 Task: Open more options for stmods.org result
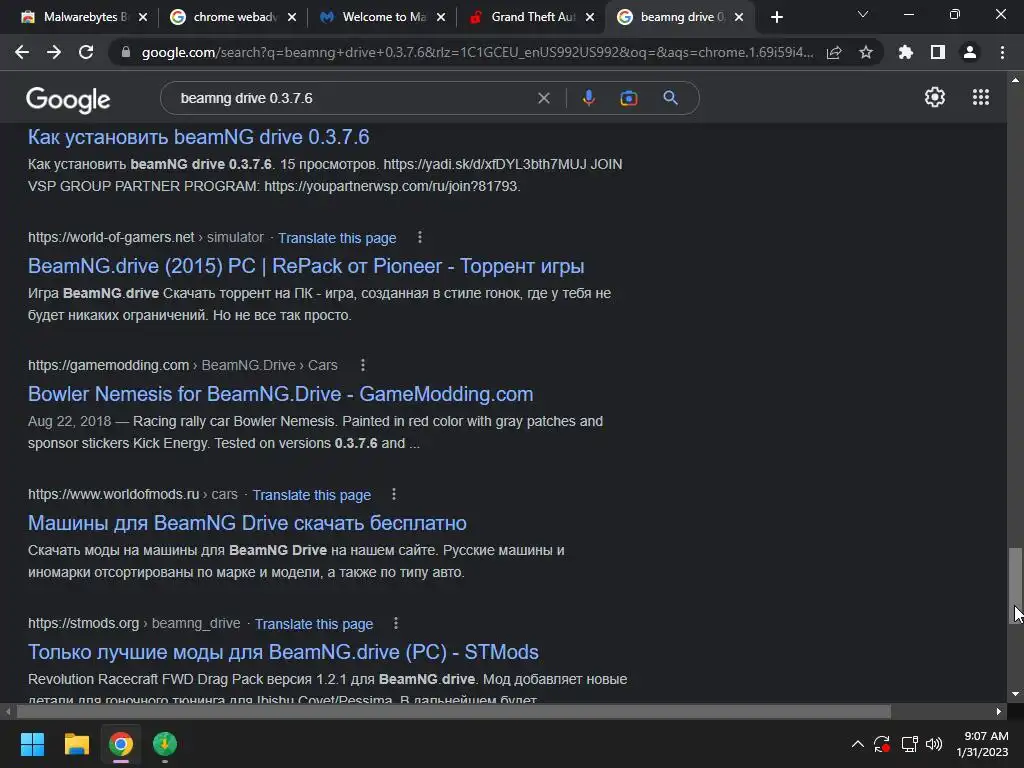click(396, 624)
